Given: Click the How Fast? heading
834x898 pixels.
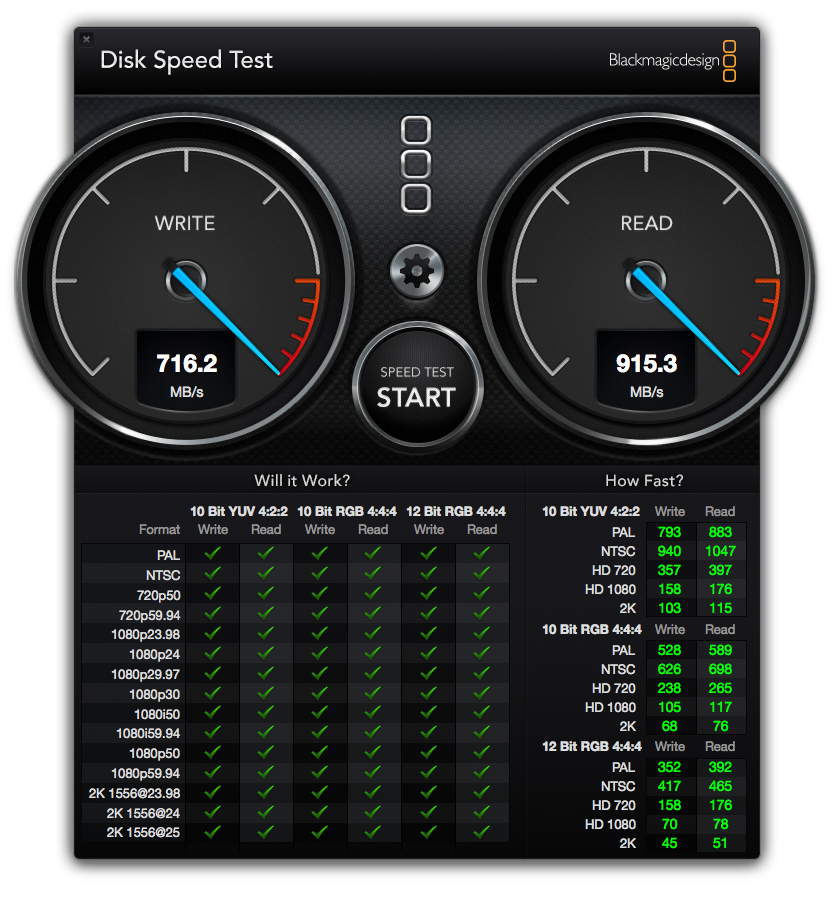Looking at the screenshot, I should tap(644, 480).
